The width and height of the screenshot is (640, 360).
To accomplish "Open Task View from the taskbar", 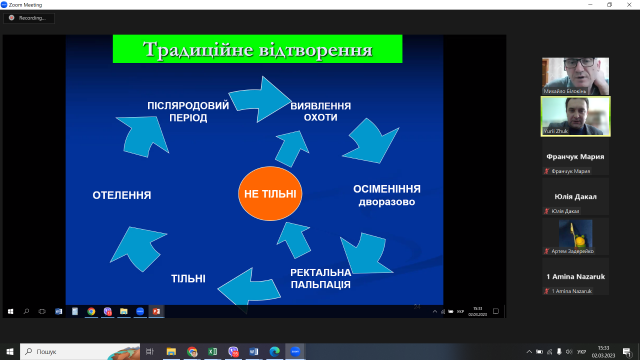I will click(x=150, y=351).
